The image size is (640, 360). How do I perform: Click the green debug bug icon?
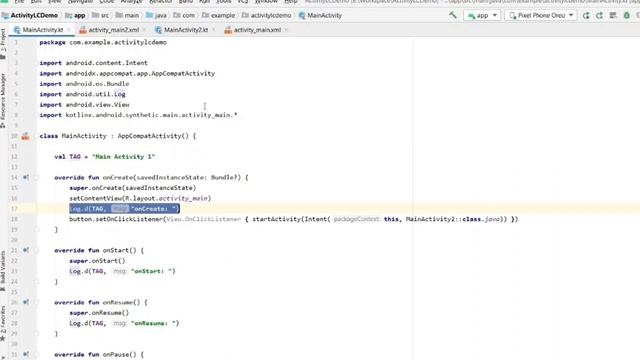627,16
